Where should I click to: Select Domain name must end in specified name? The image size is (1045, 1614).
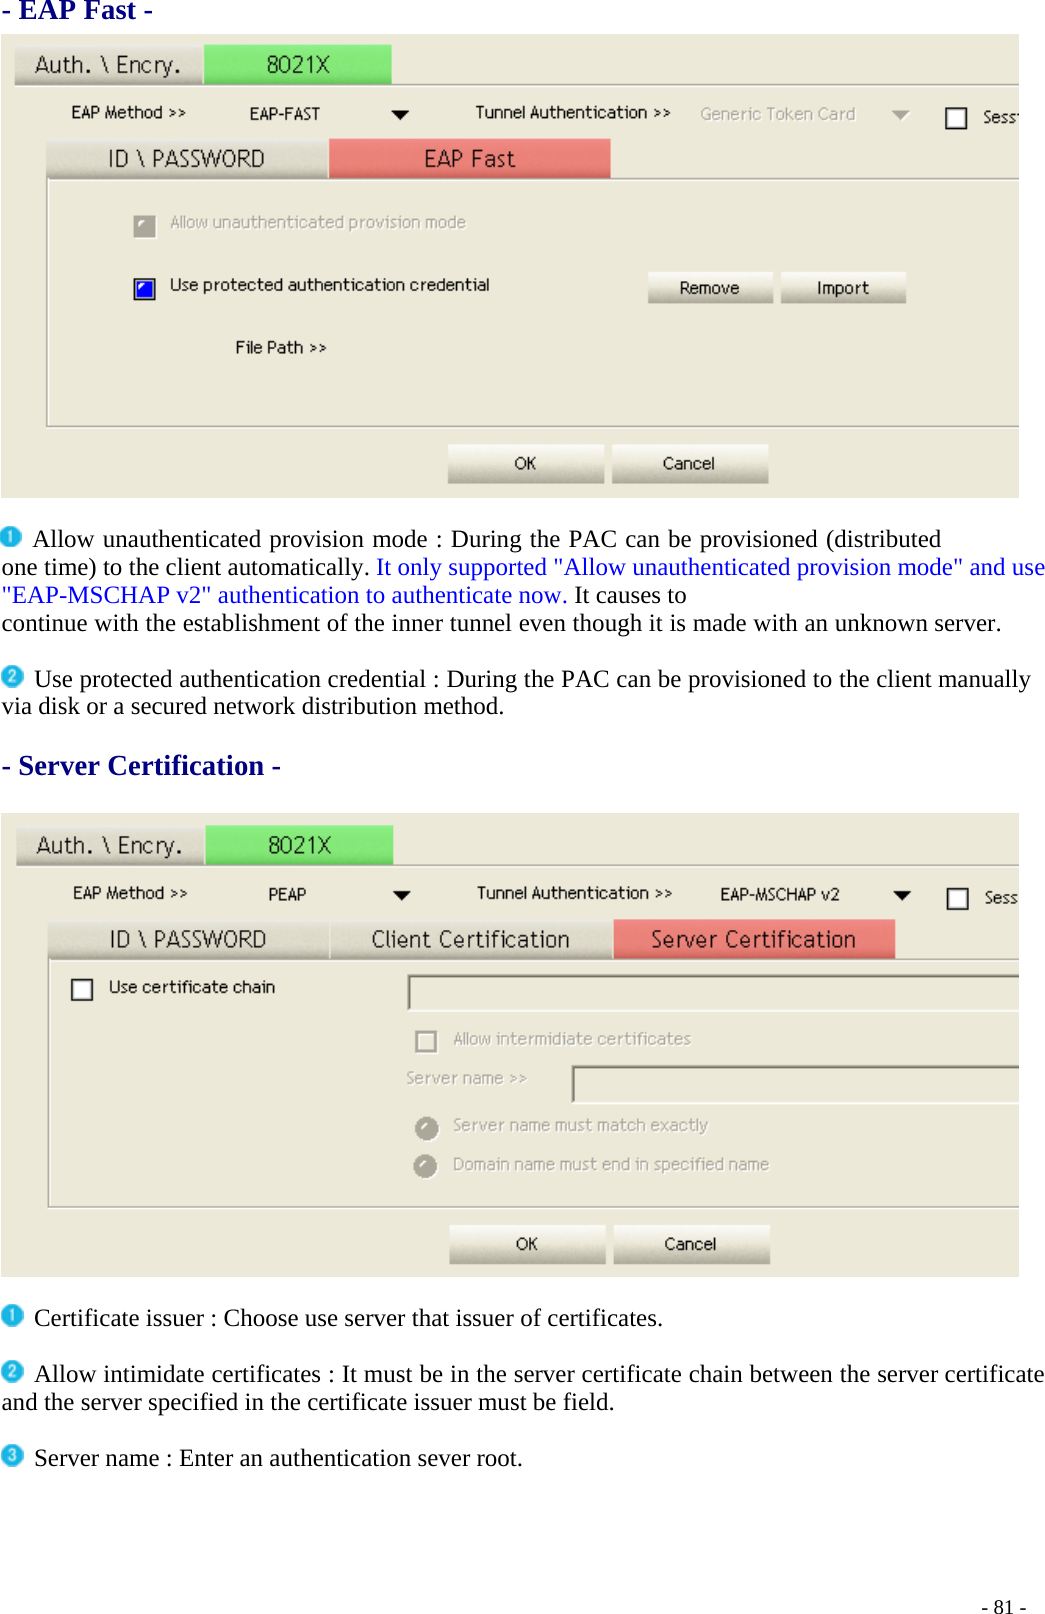point(426,1166)
